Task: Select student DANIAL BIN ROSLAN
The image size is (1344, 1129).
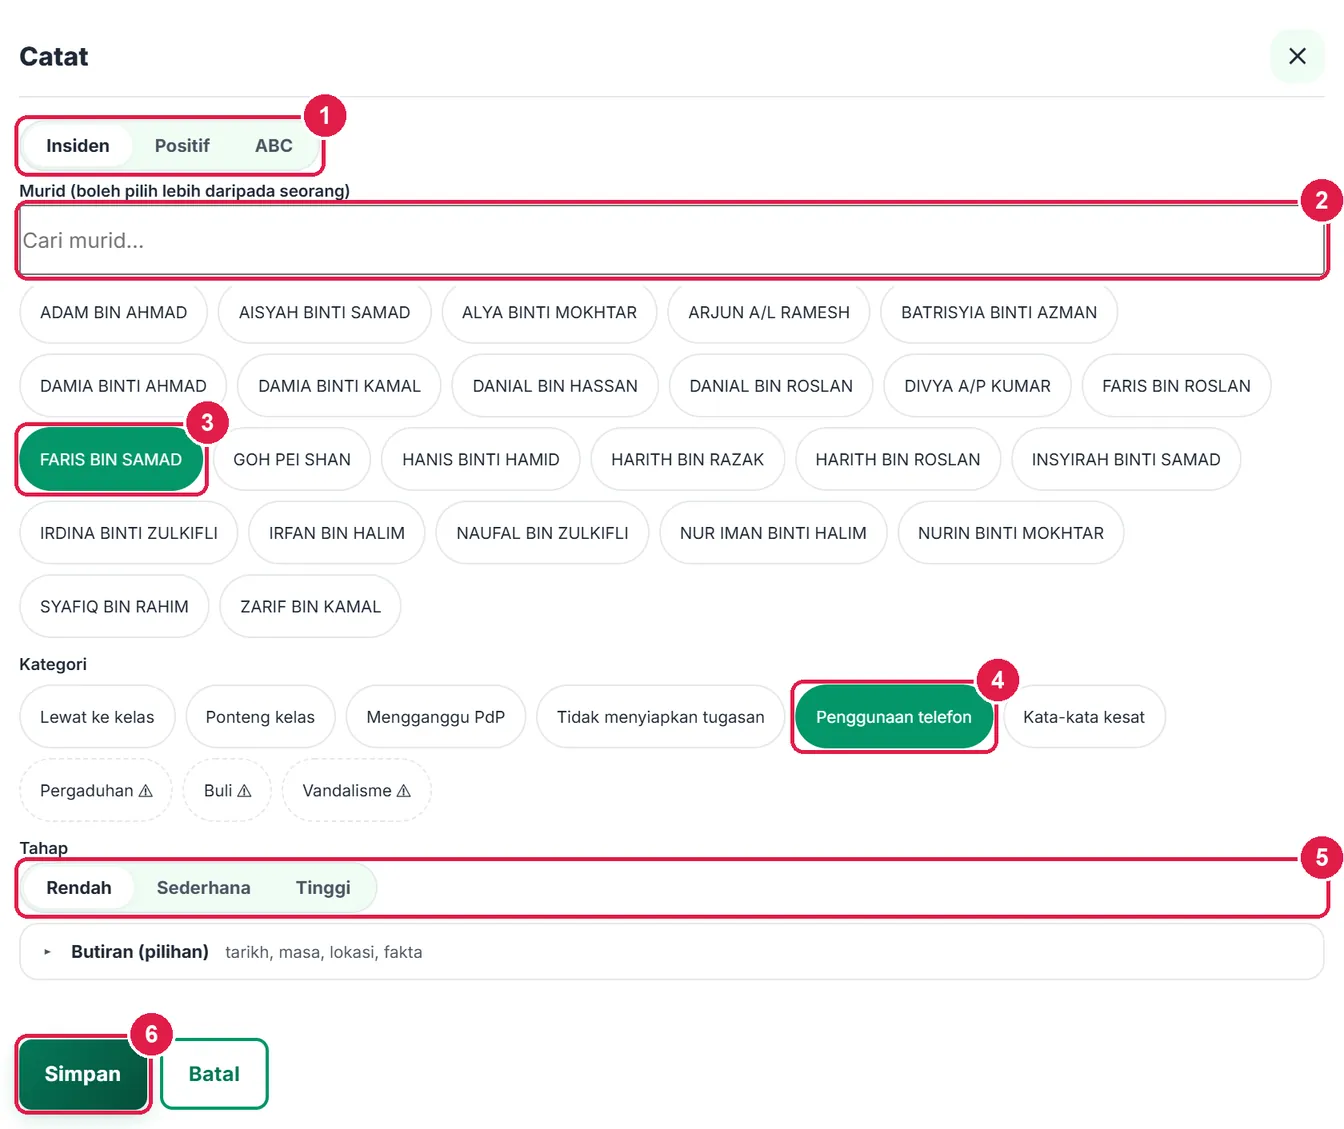Action: tap(771, 386)
